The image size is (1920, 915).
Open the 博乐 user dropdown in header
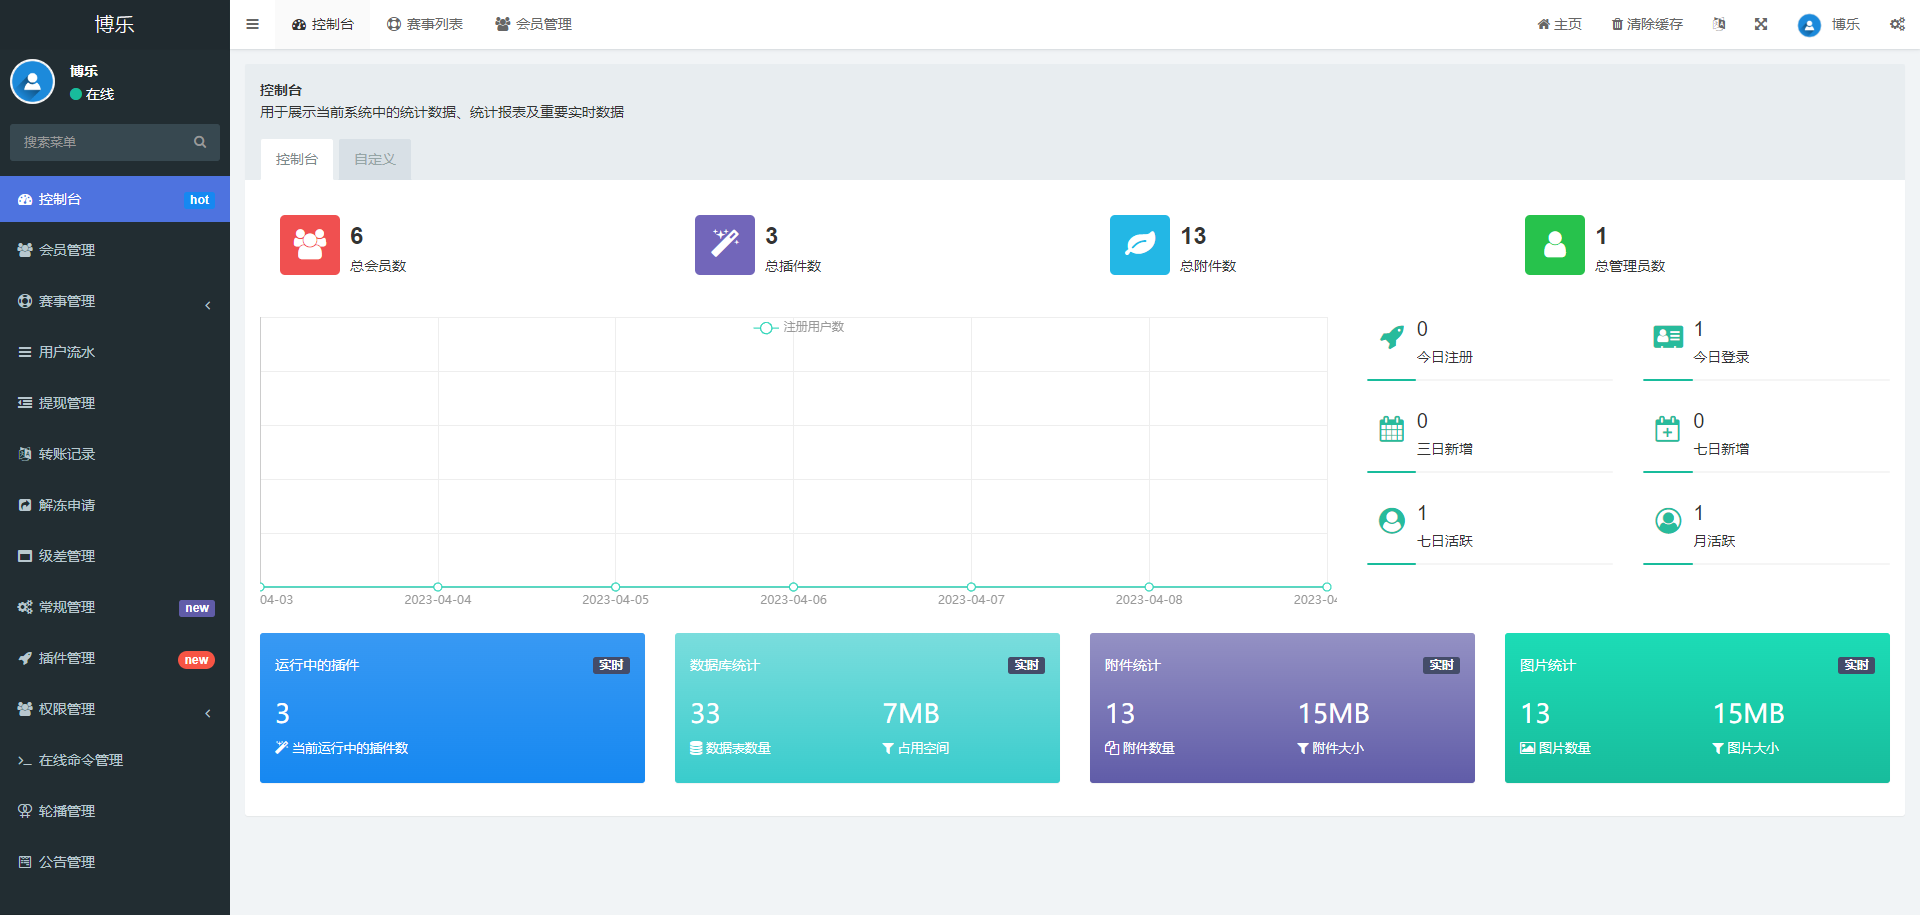tap(1829, 24)
